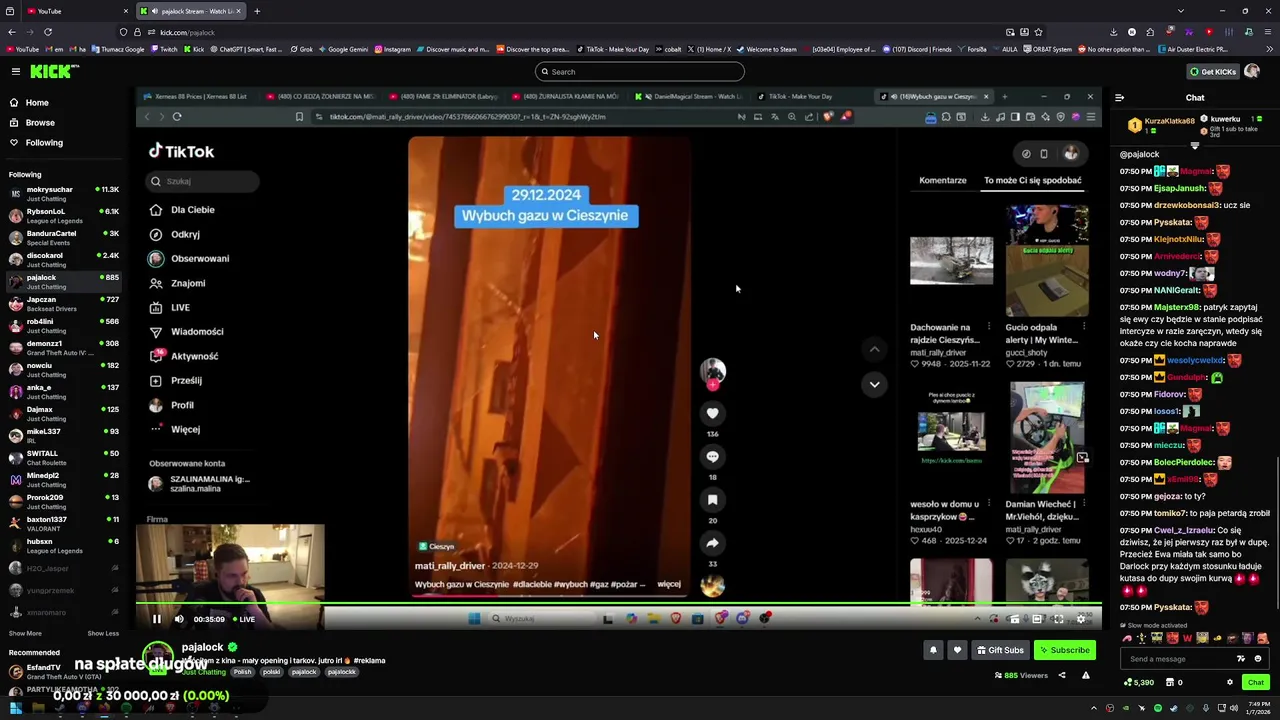Enter fullscreen on stream player
The height and width of the screenshot is (720, 1280).
1059,619
